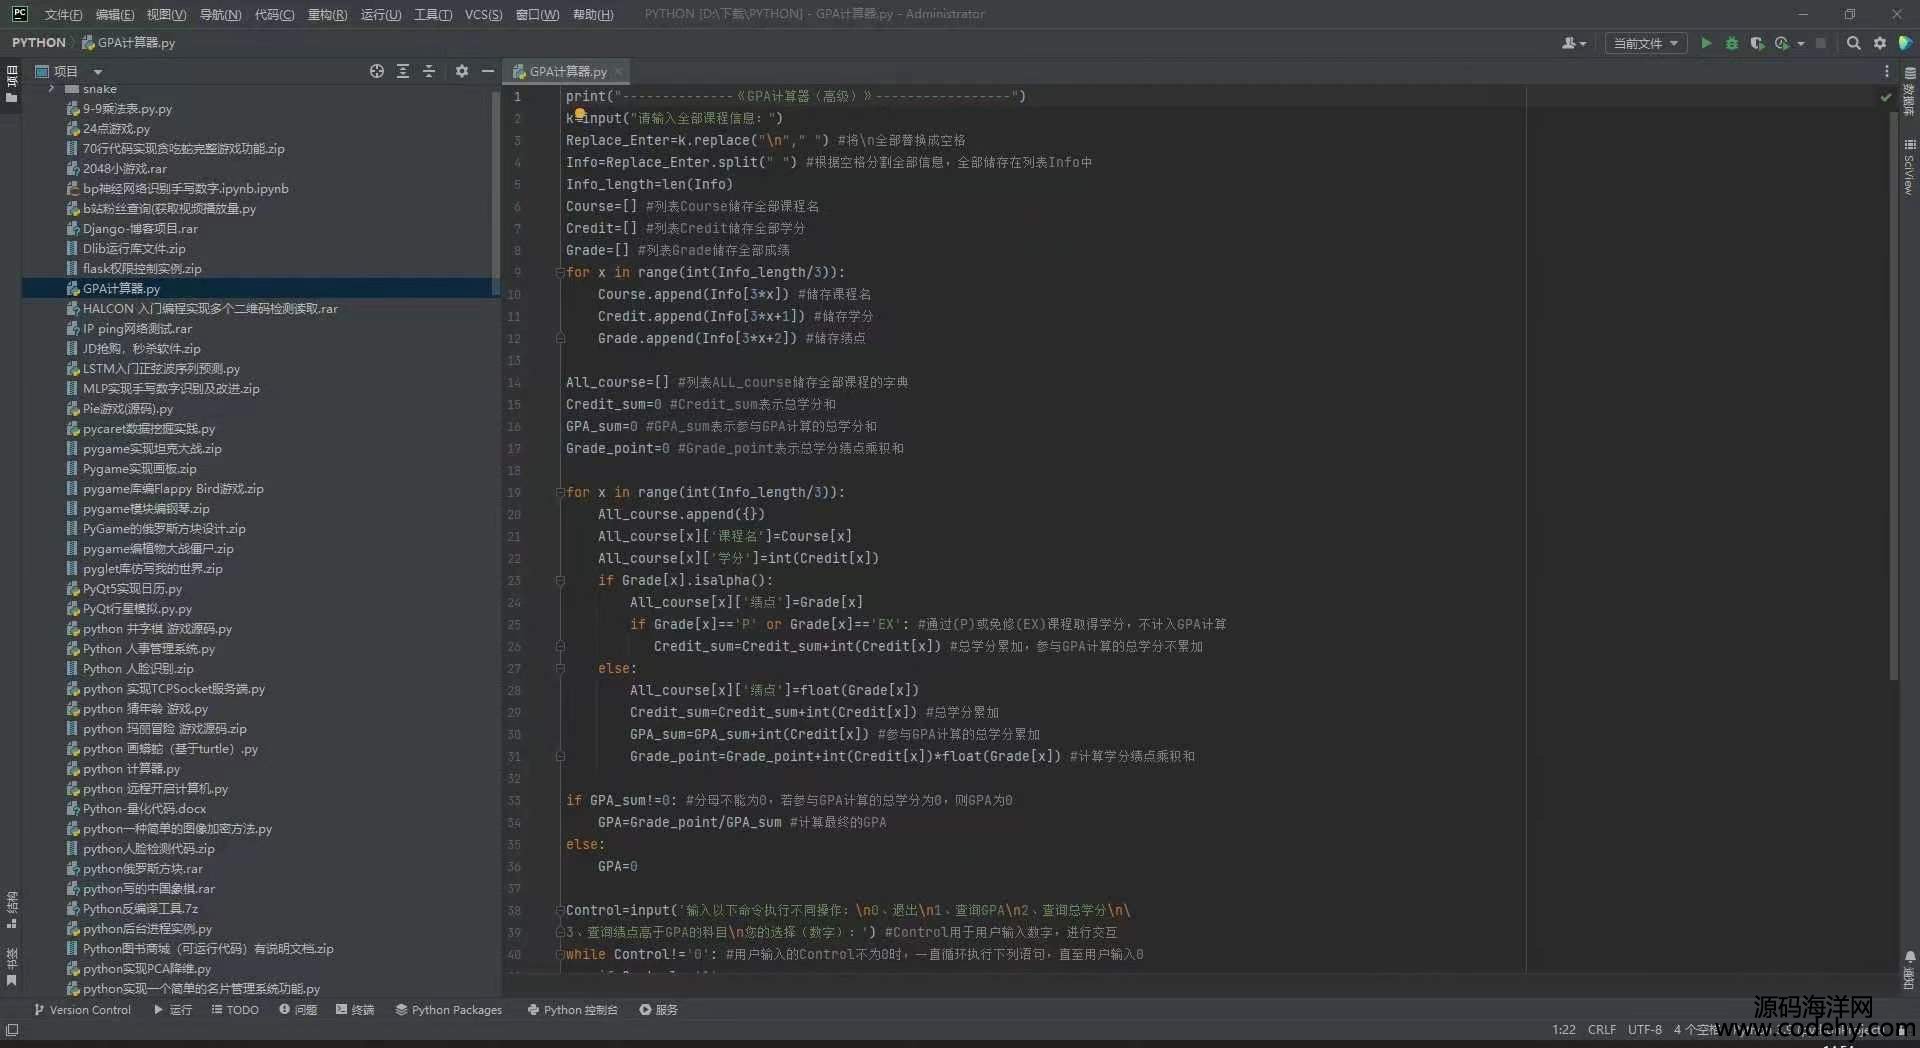Fold the Control=input statement at line 38
This screenshot has width=1920, height=1048.
point(560,910)
